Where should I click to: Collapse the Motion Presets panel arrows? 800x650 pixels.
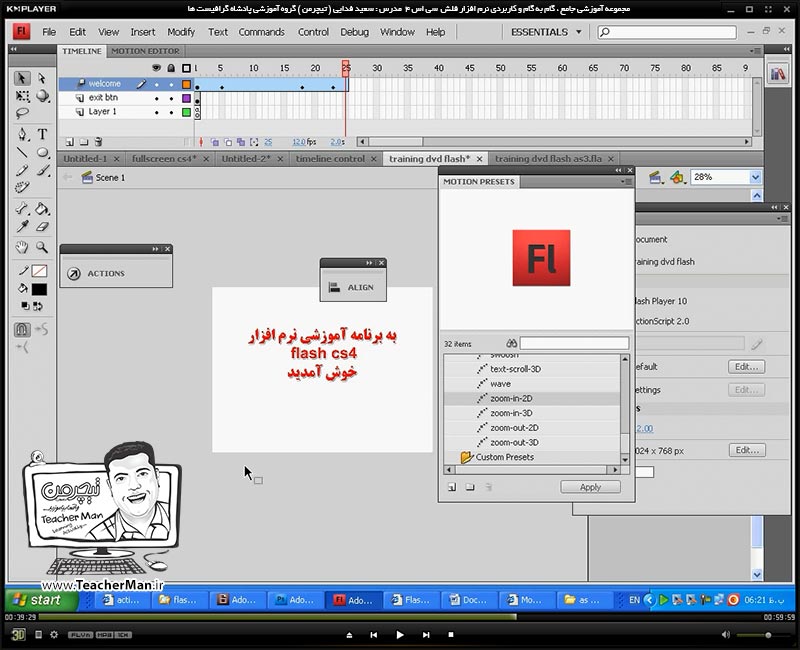[619, 170]
